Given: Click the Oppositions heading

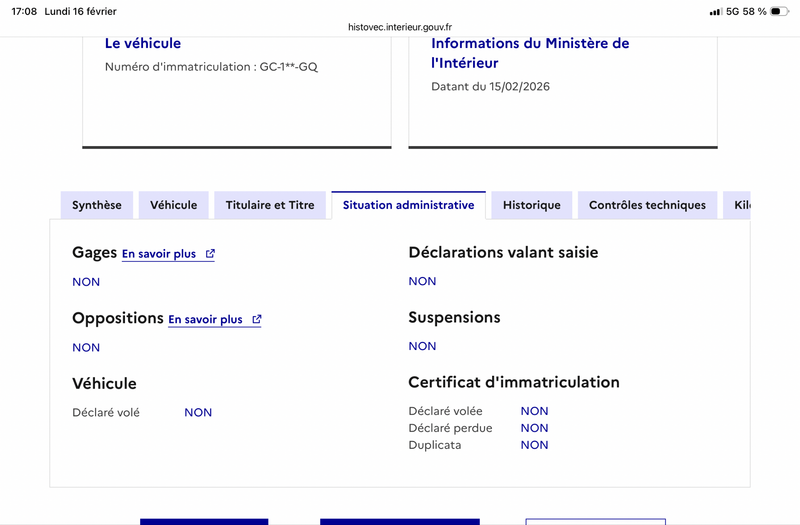Looking at the screenshot, I should click(118, 318).
